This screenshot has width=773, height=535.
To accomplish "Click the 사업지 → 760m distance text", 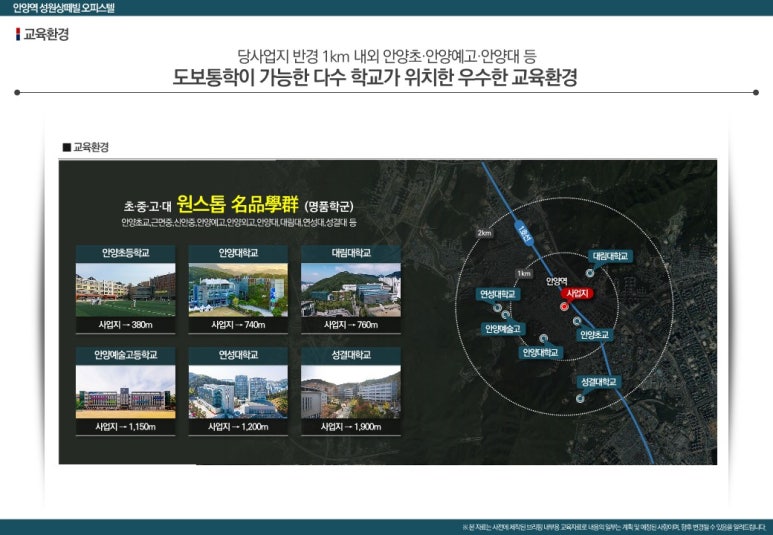I will 351,325.
